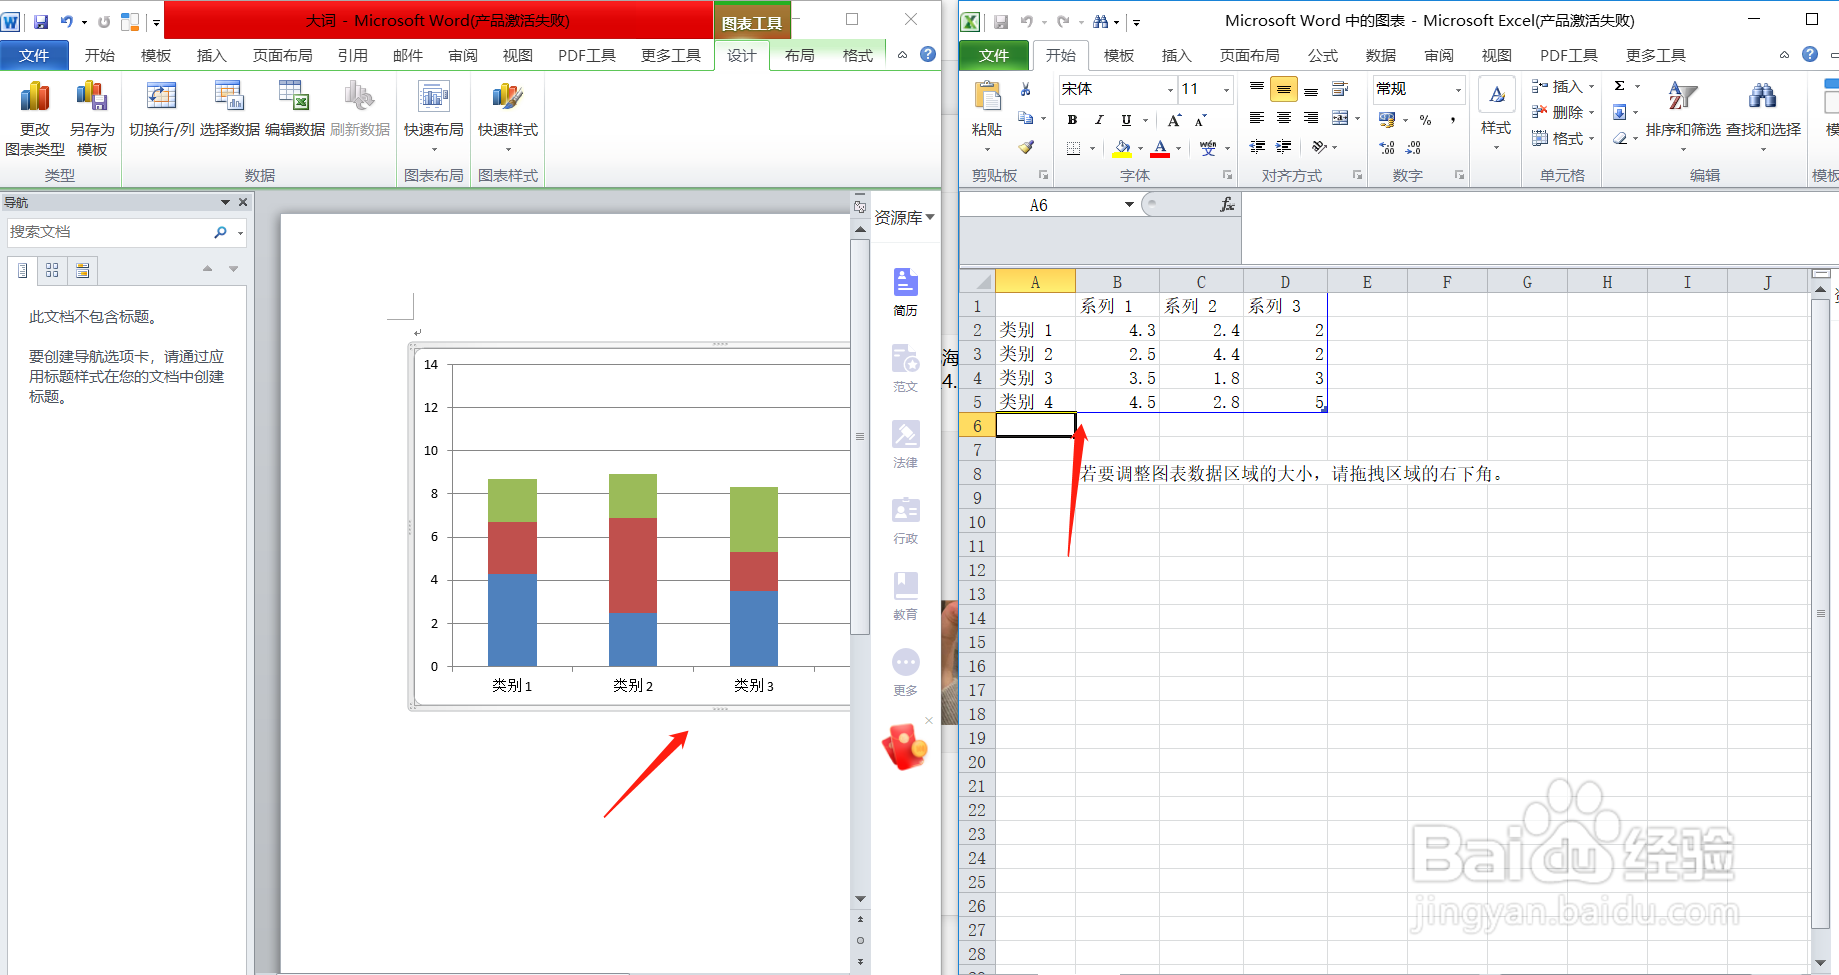Viewport: 1839px width, 975px height.
Task: Open the font name dropdown 宋体
Action: [1170, 90]
